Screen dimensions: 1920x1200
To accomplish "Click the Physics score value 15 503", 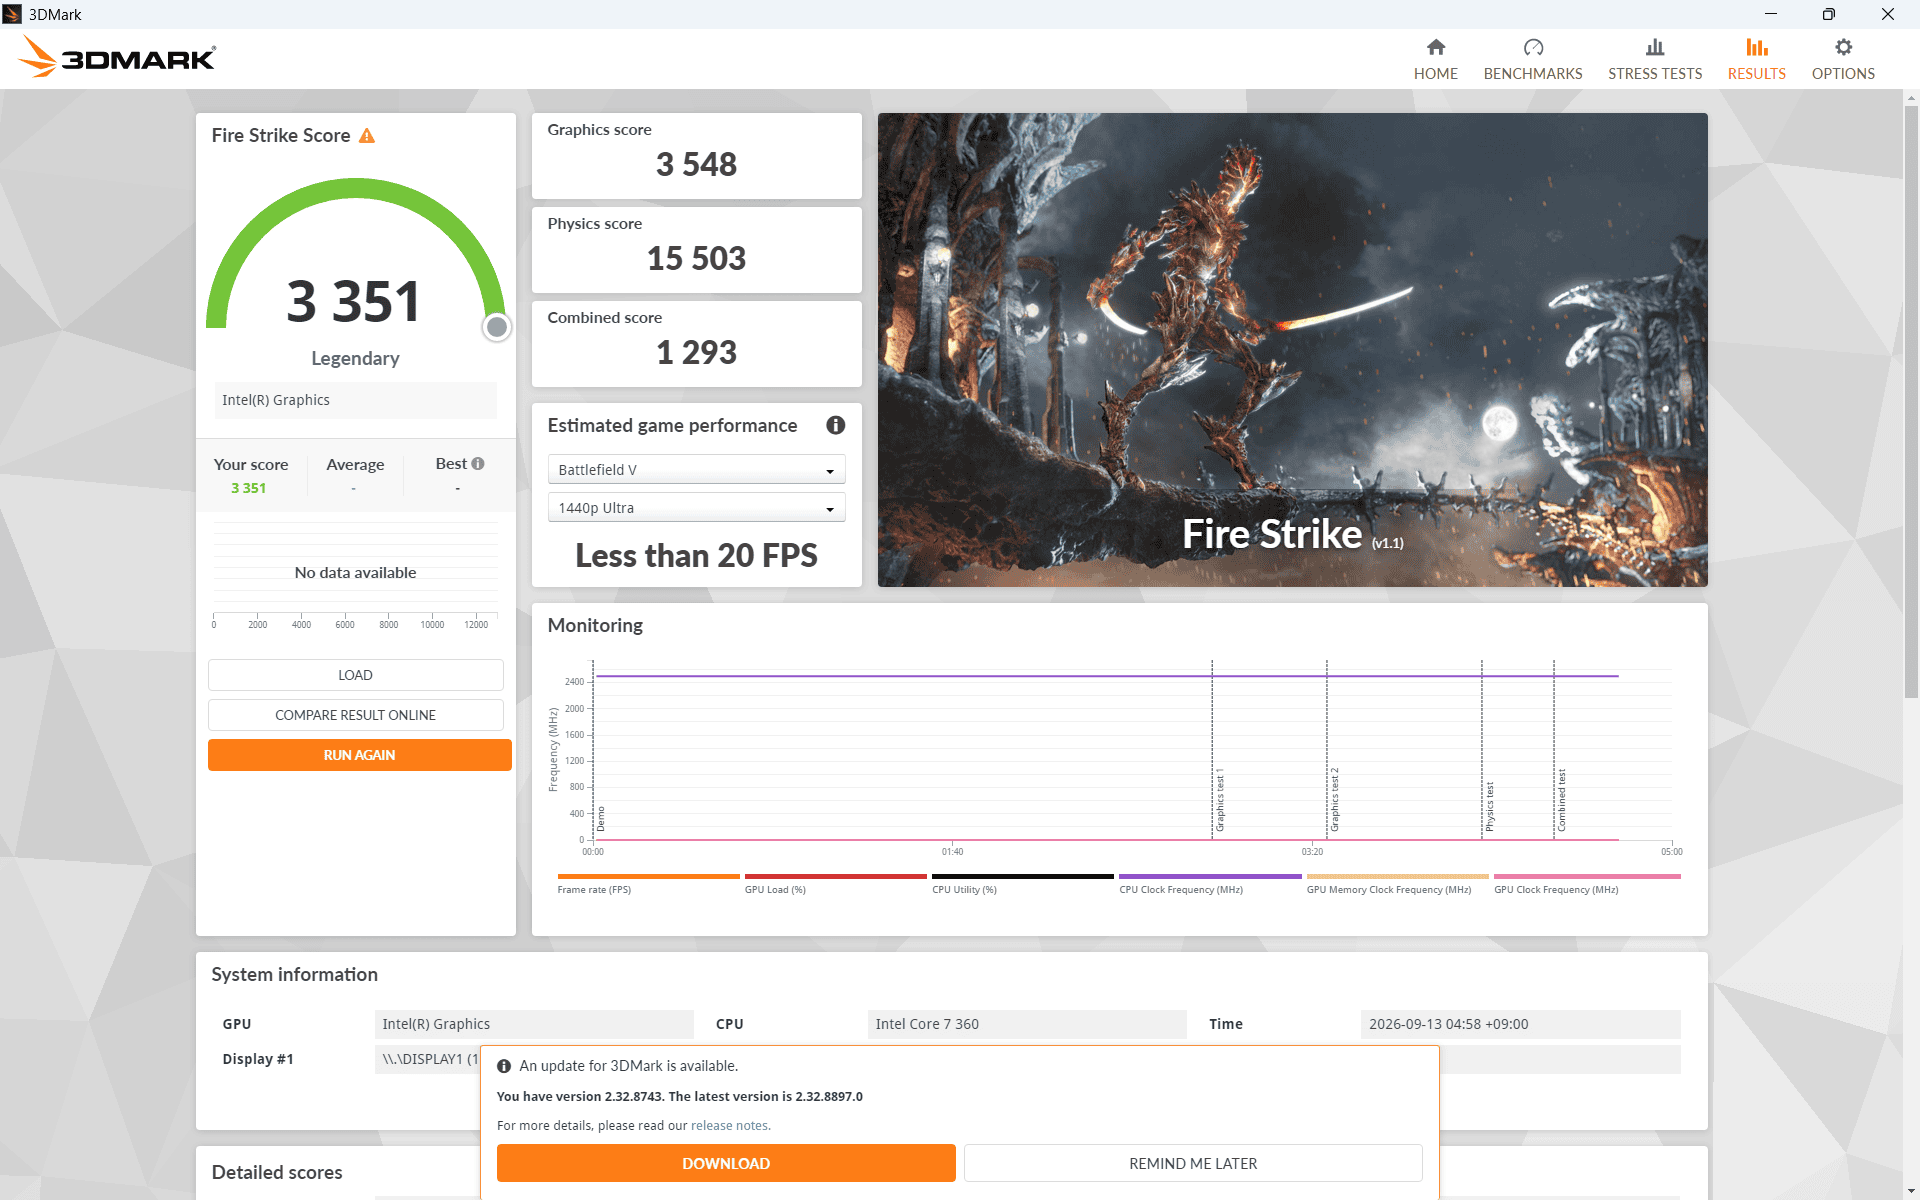I will (x=696, y=258).
